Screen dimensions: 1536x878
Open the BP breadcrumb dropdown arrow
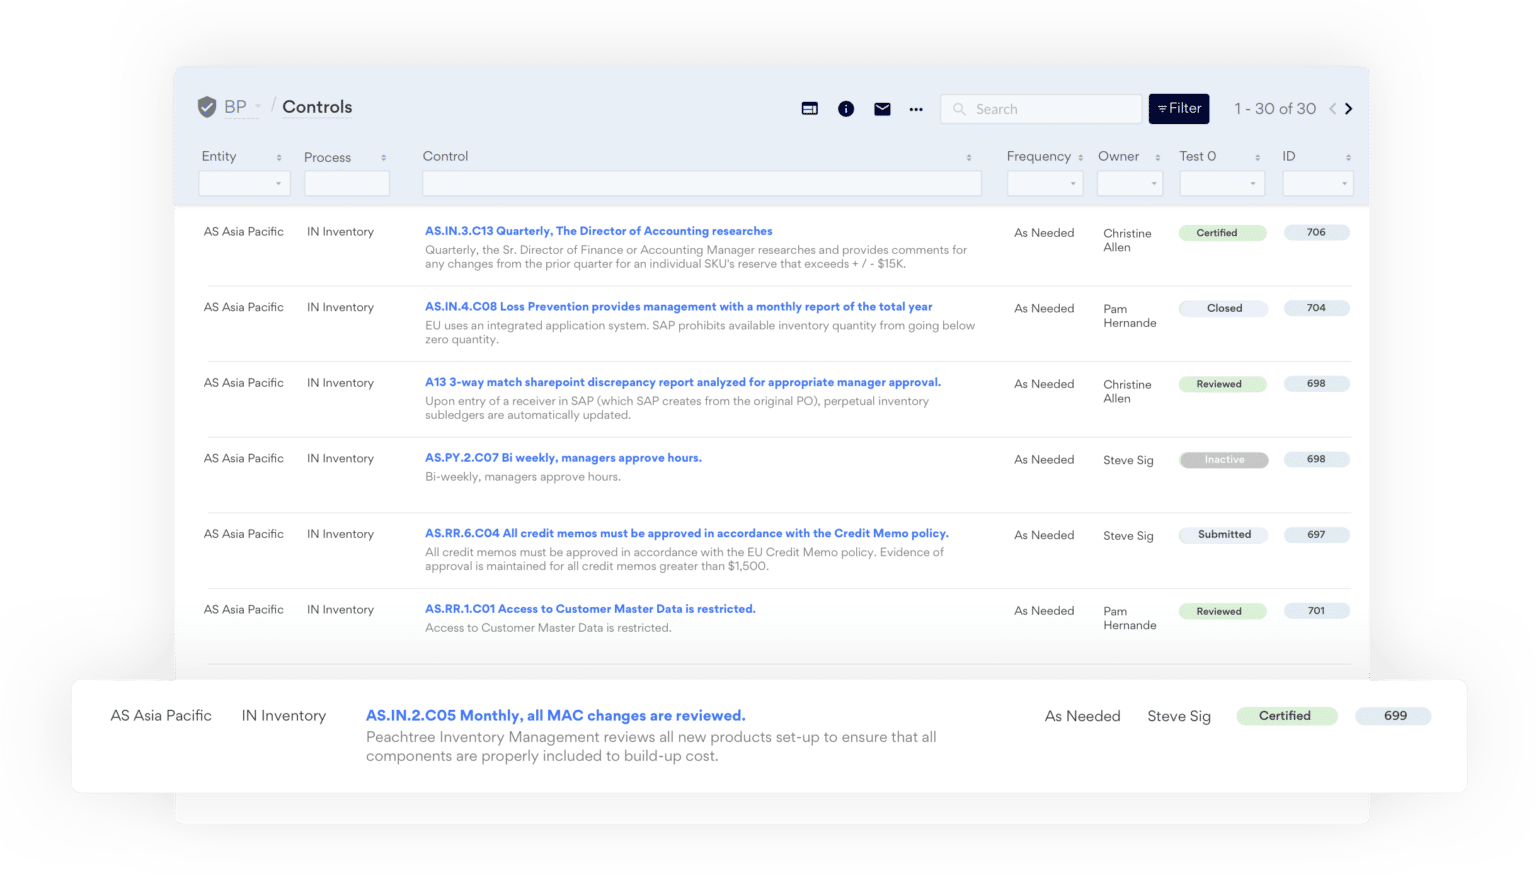pos(256,107)
